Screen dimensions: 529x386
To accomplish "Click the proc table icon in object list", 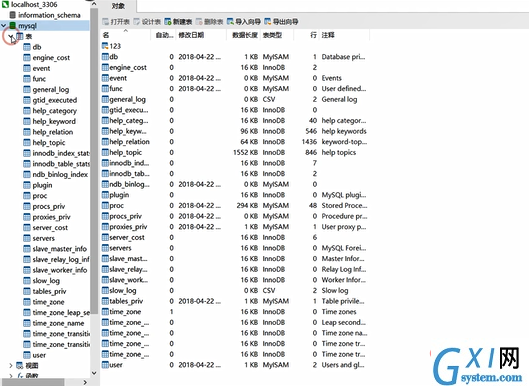I will (105, 205).
